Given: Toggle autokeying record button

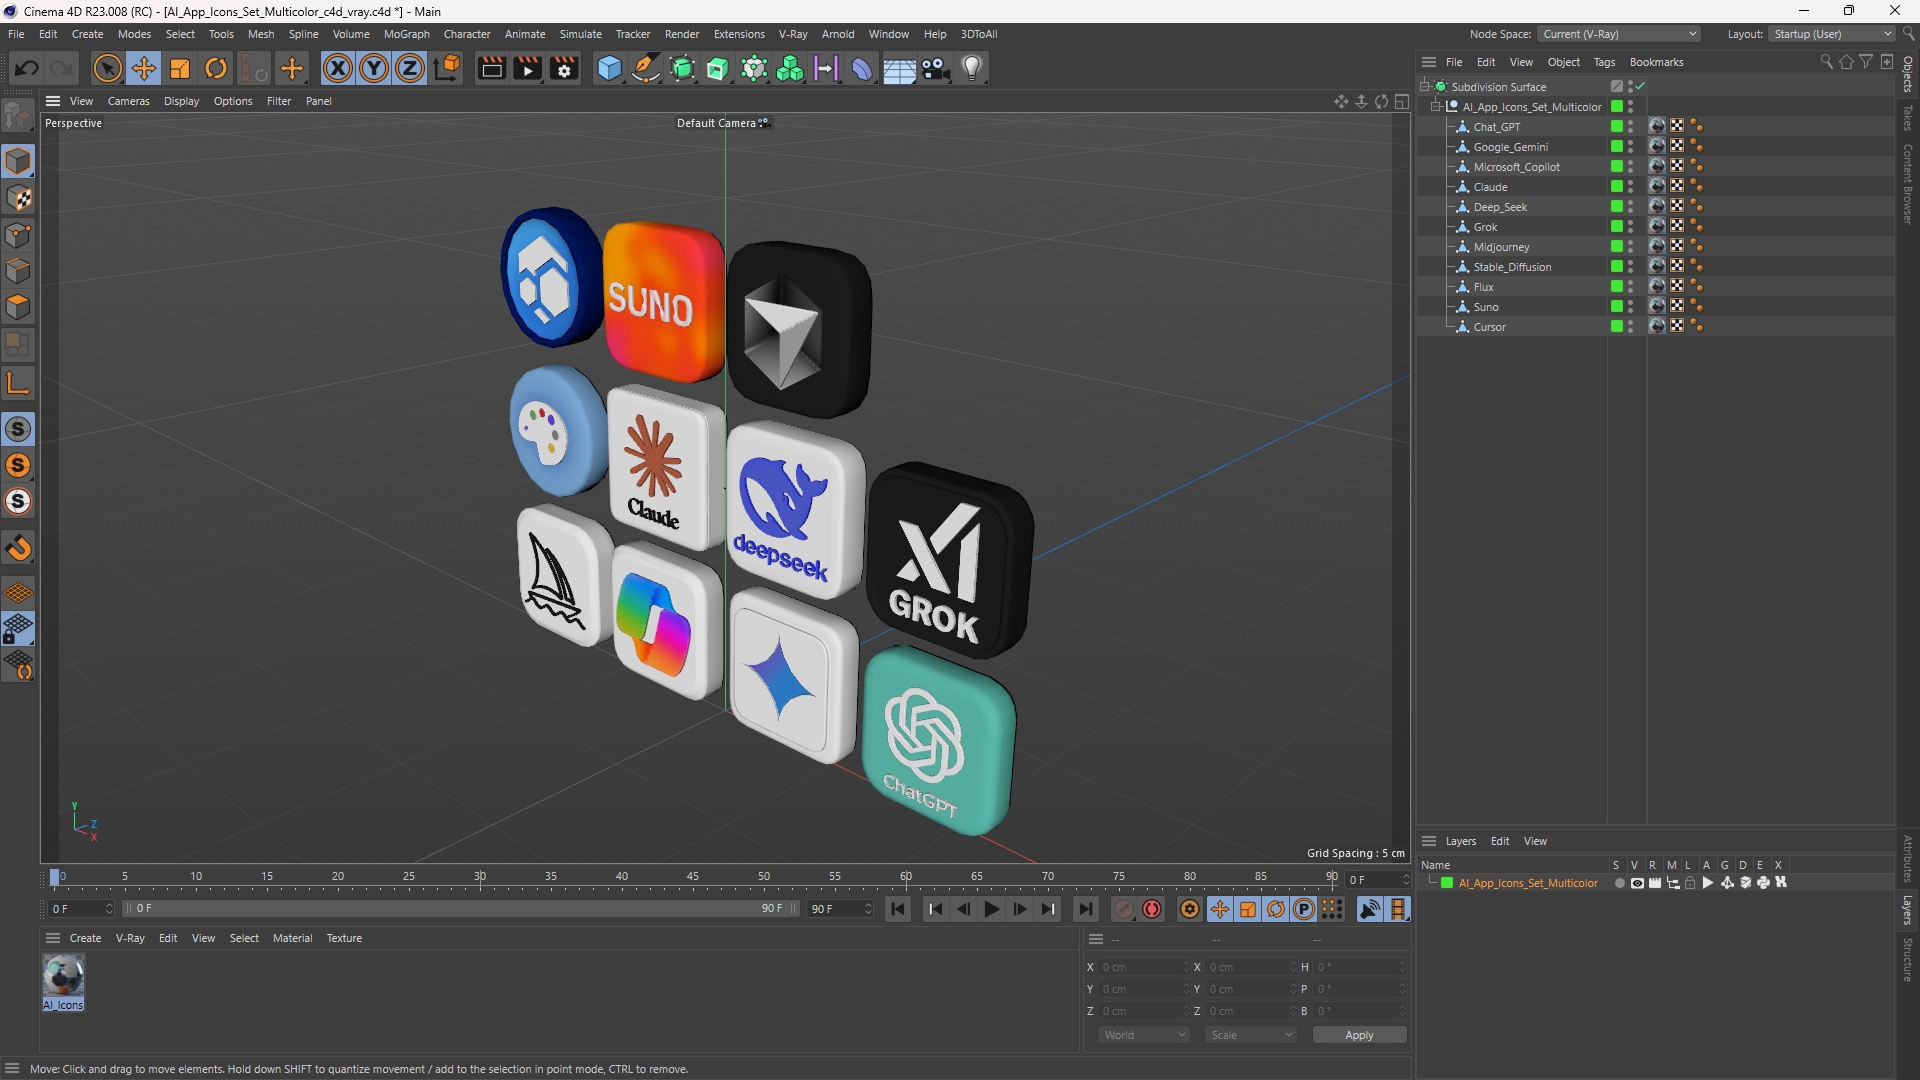Looking at the screenshot, I should pyautogui.click(x=1152, y=909).
